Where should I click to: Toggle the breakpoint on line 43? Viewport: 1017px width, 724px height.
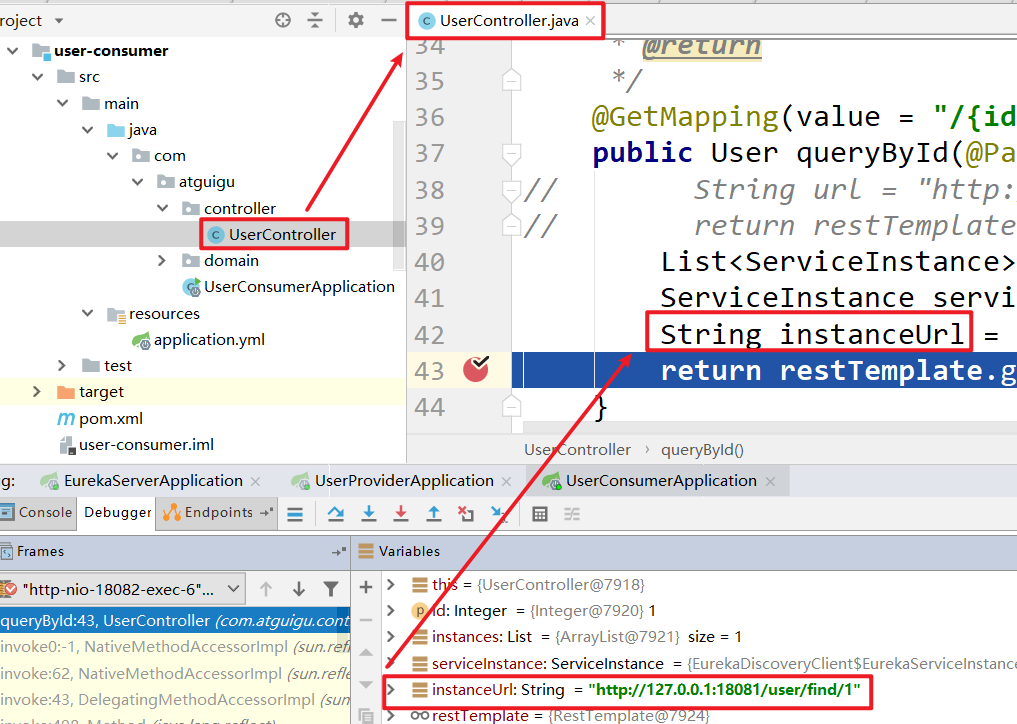(476, 370)
